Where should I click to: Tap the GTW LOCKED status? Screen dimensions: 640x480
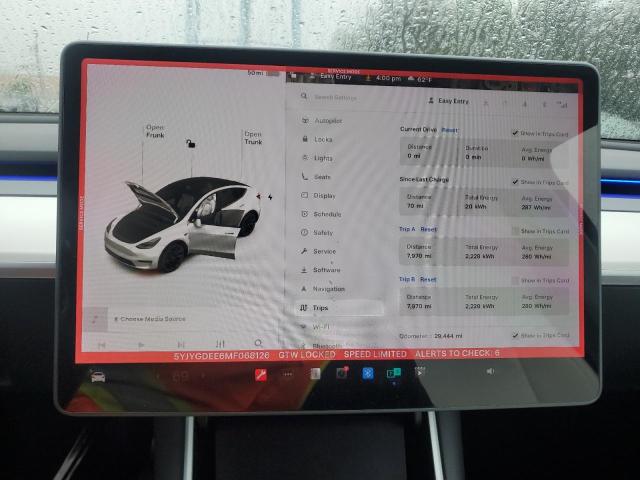tap(307, 355)
